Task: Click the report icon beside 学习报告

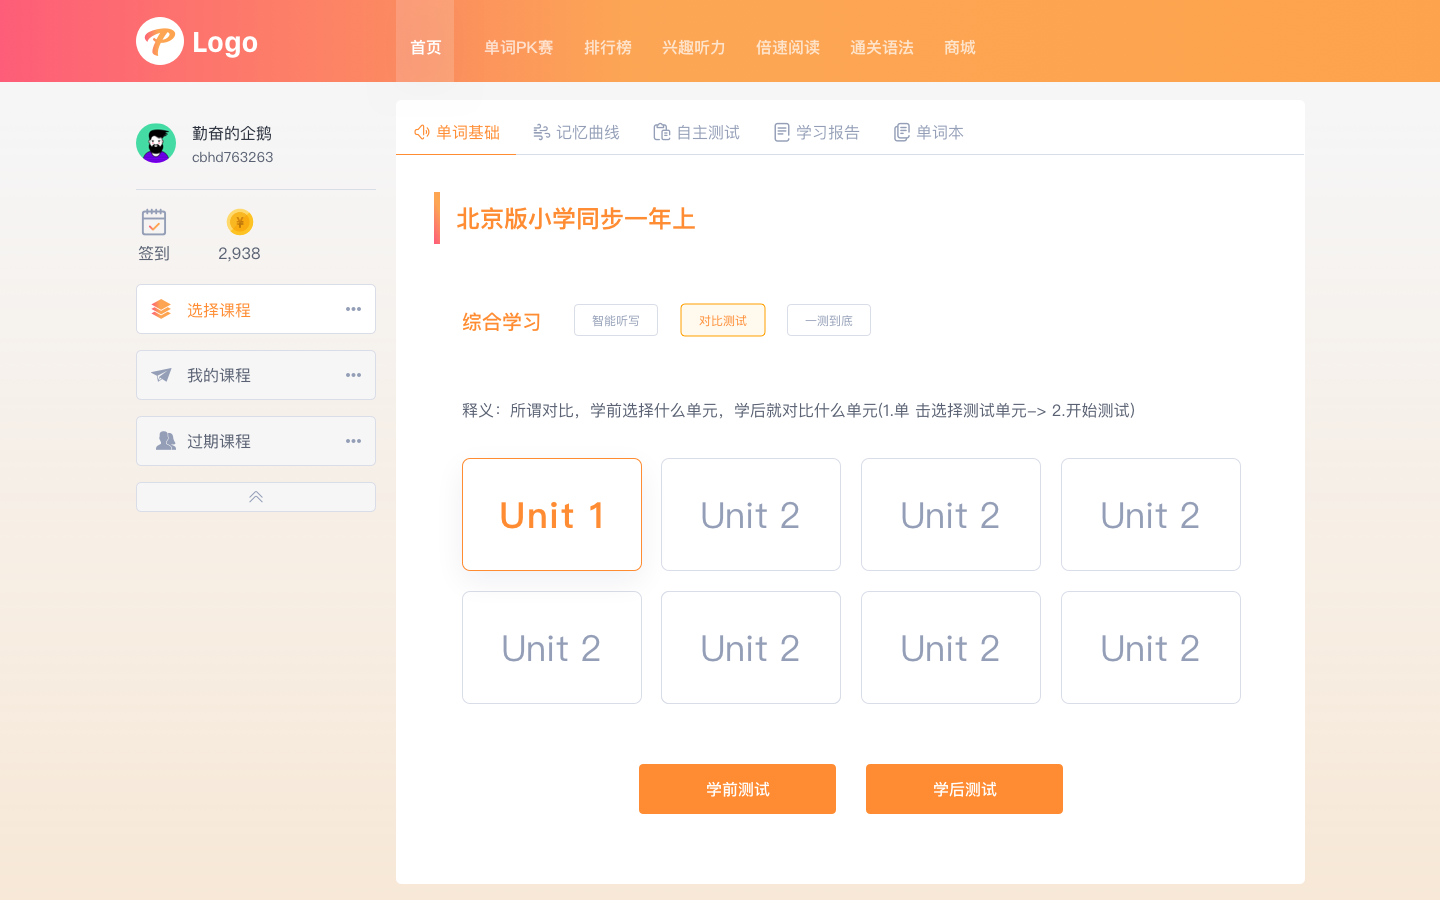Action: point(782,132)
